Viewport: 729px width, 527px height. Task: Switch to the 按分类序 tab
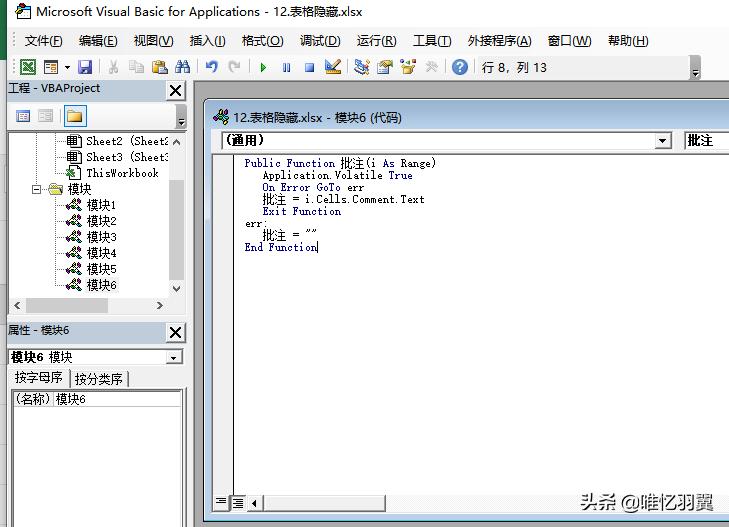99,379
